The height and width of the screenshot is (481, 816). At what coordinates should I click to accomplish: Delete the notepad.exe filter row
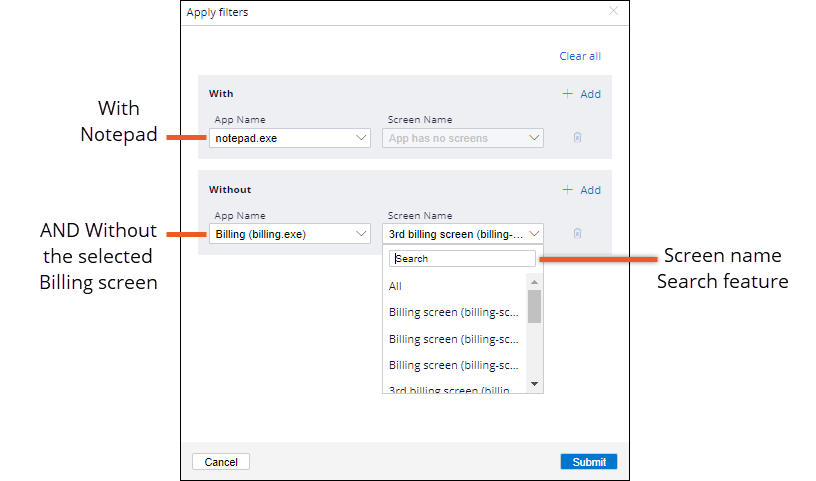tap(577, 138)
